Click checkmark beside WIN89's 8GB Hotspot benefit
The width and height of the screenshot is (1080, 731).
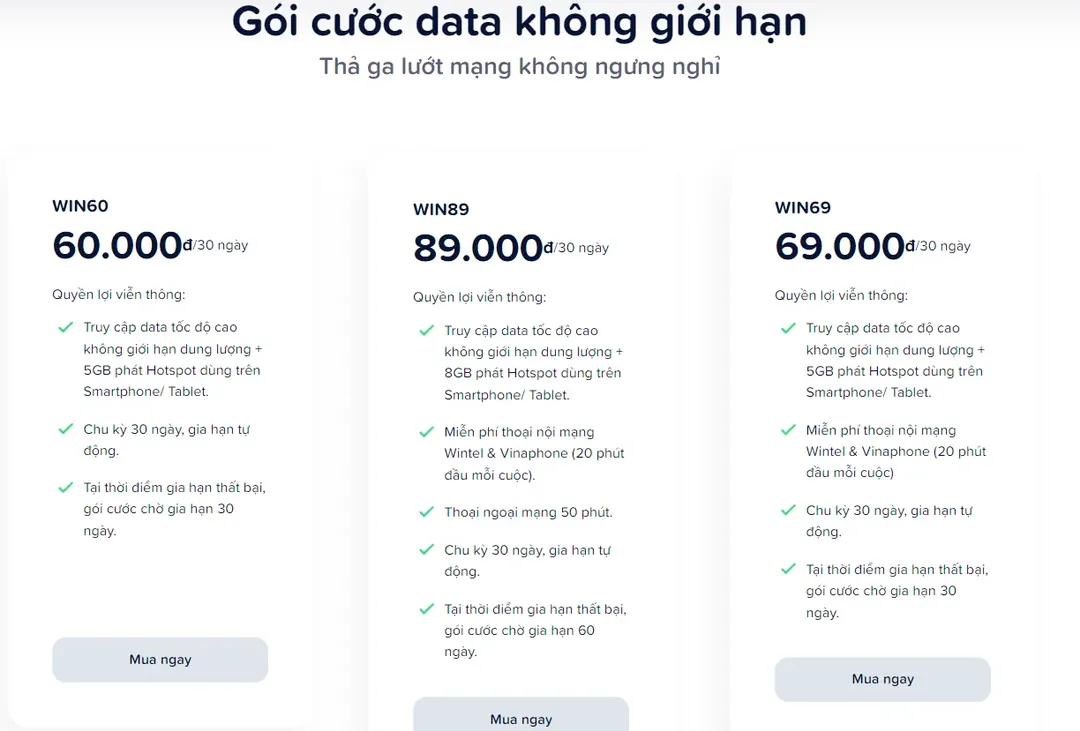click(x=427, y=330)
